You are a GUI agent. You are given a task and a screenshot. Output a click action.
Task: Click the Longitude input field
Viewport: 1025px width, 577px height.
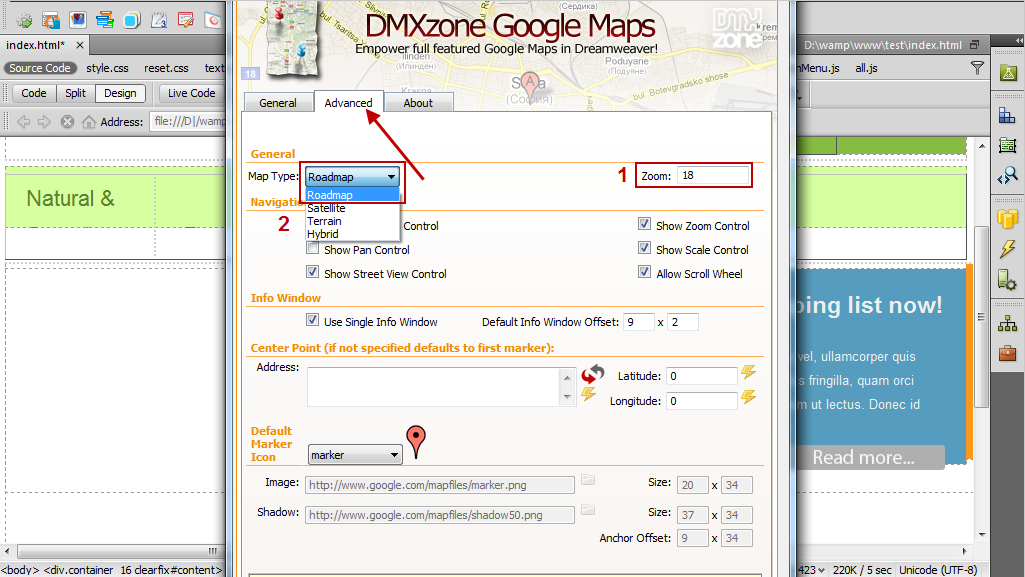(702, 401)
